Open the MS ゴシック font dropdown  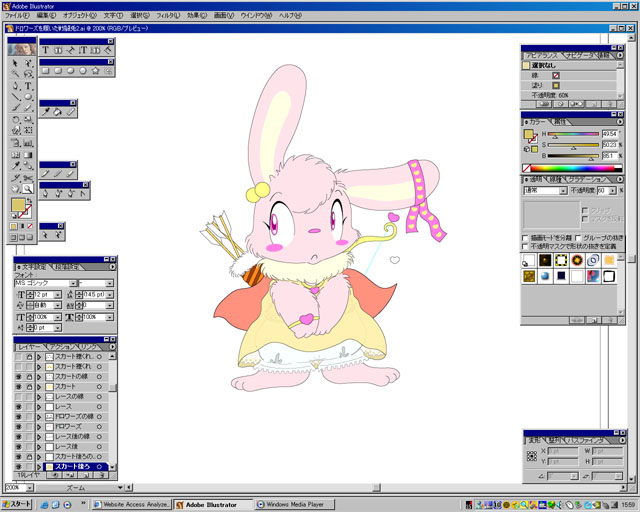[73, 283]
